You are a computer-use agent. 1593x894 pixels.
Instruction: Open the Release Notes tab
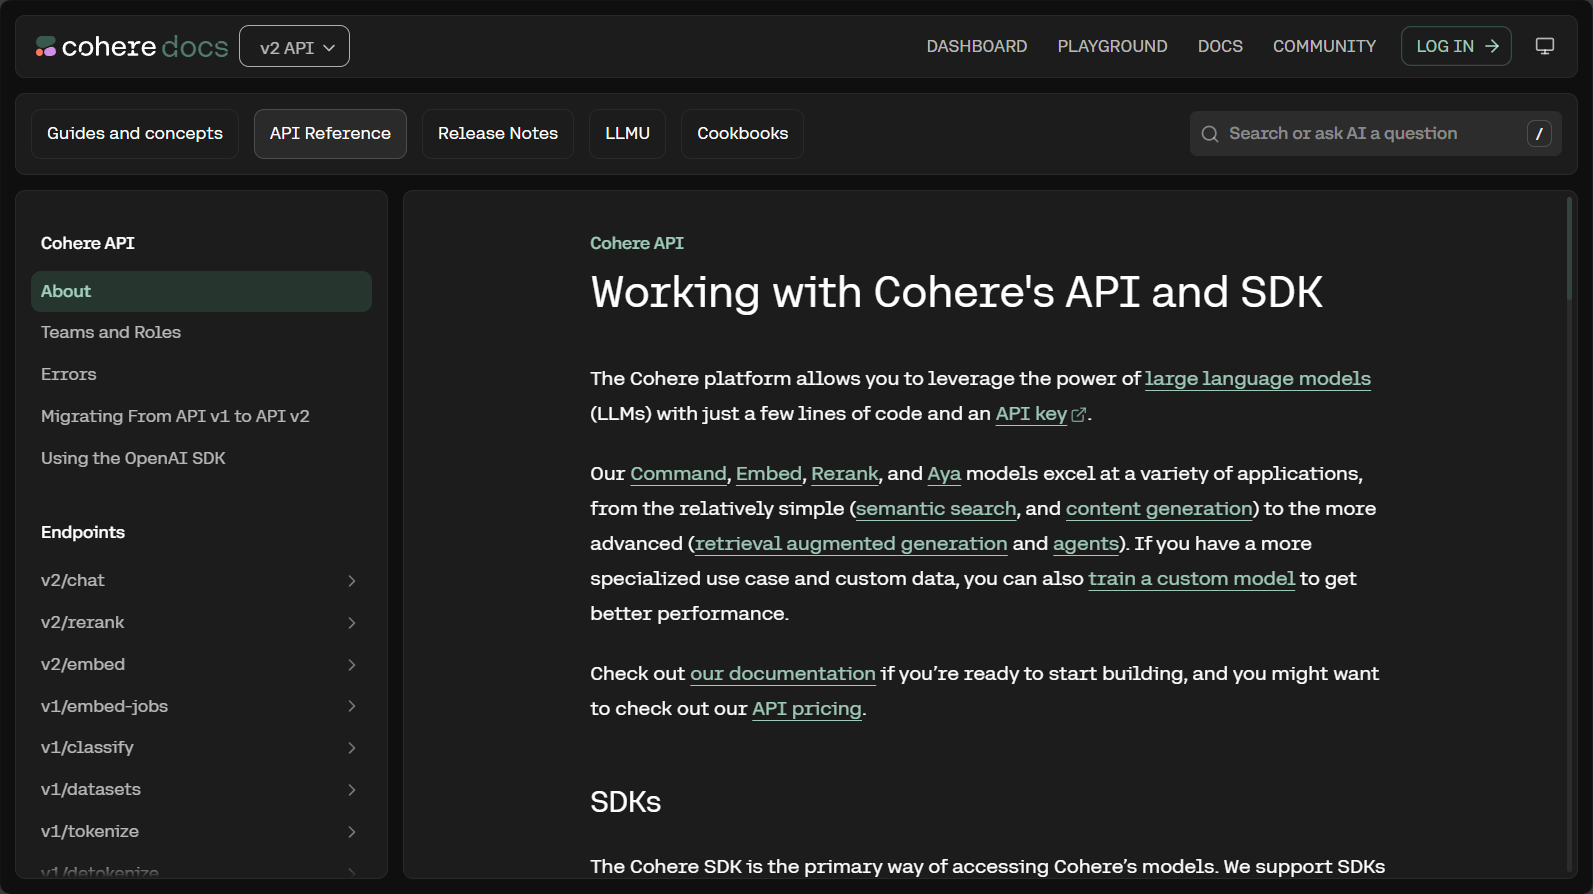(x=498, y=134)
